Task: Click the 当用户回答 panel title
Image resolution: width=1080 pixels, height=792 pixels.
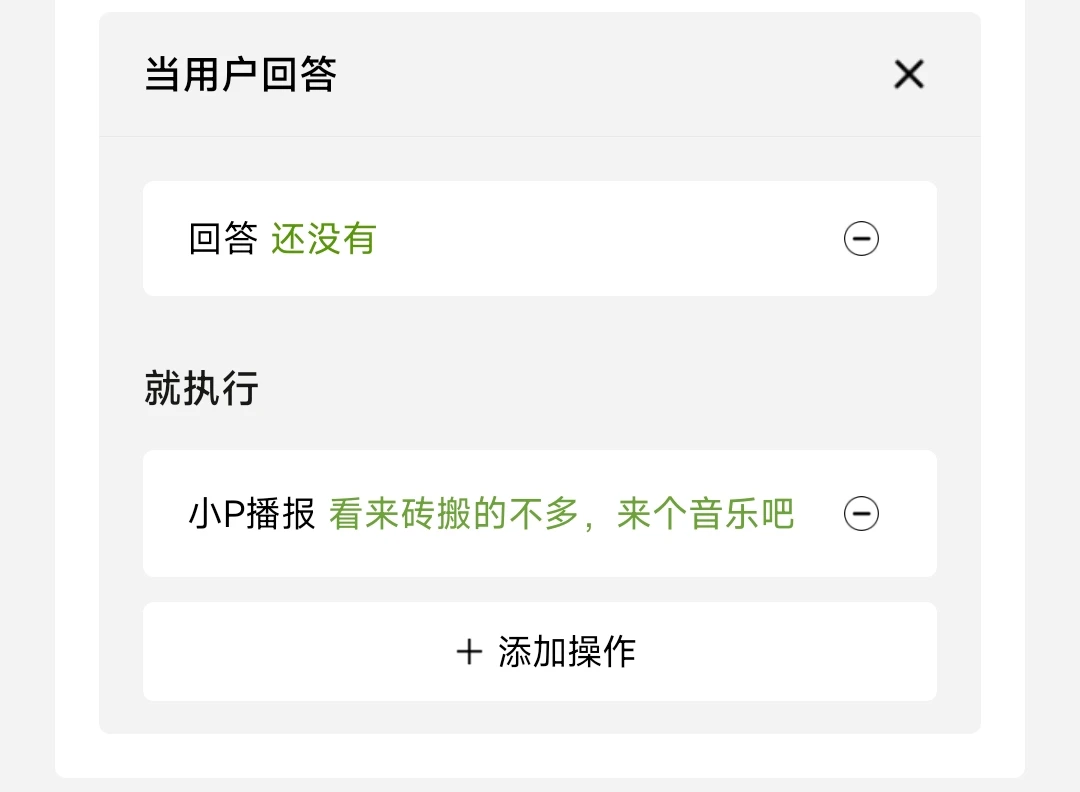Action: pos(240,74)
